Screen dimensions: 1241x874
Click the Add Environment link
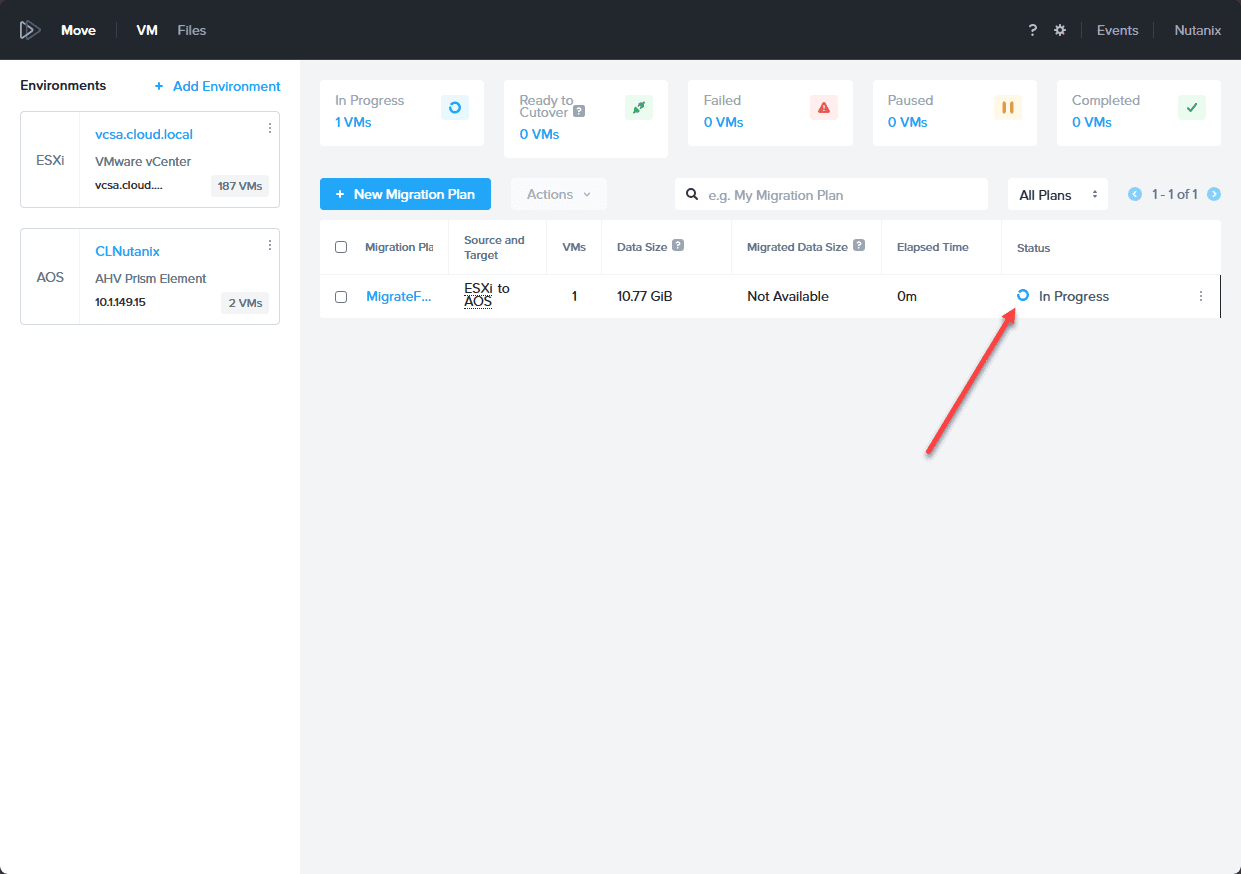[217, 86]
